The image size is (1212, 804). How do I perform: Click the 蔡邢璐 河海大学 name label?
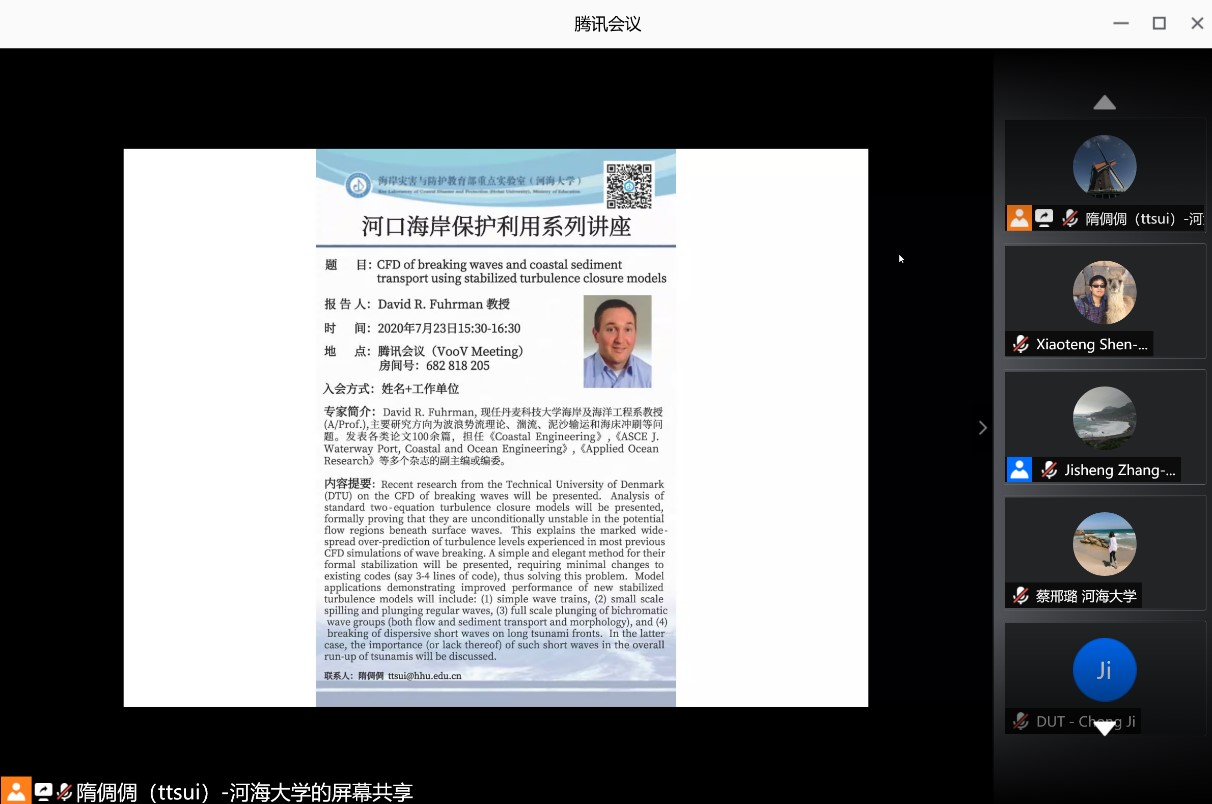click(x=1086, y=596)
